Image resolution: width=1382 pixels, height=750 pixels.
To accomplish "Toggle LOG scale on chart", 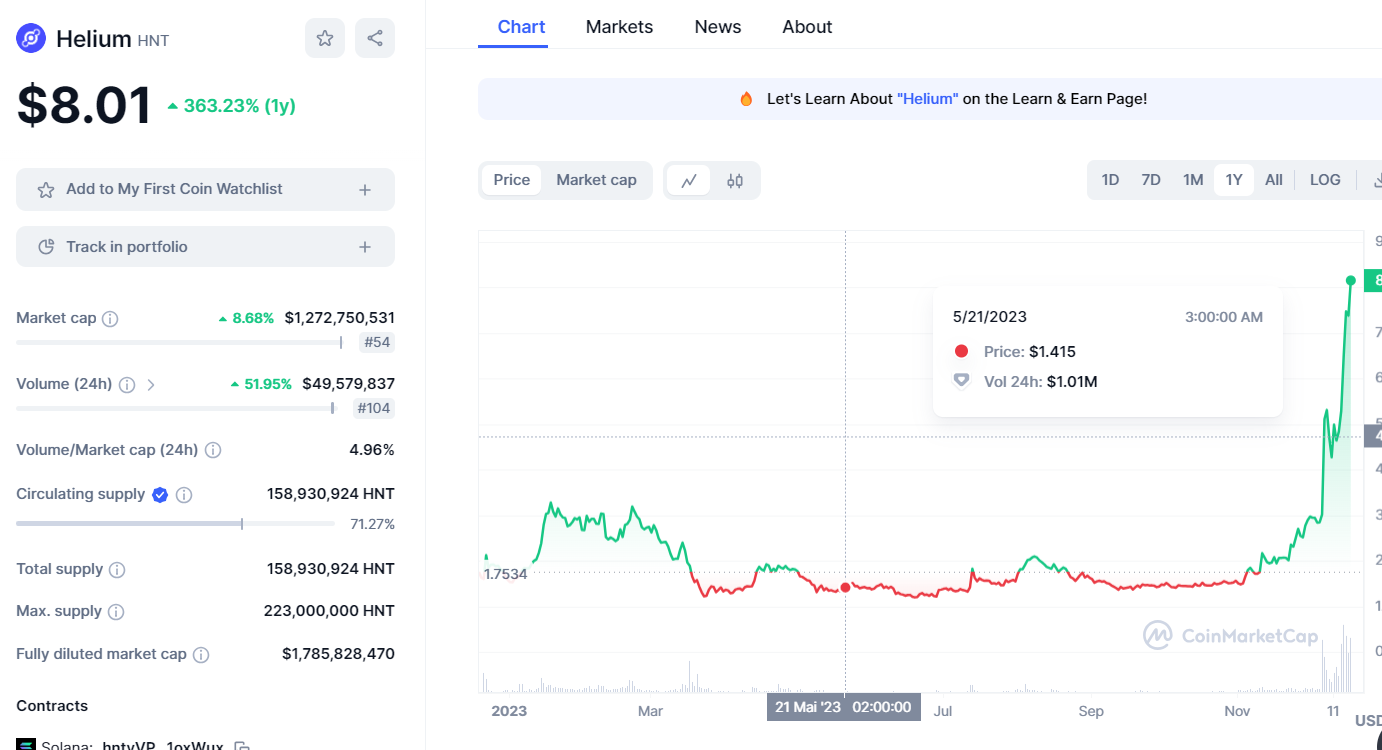I will (x=1325, y=180).
